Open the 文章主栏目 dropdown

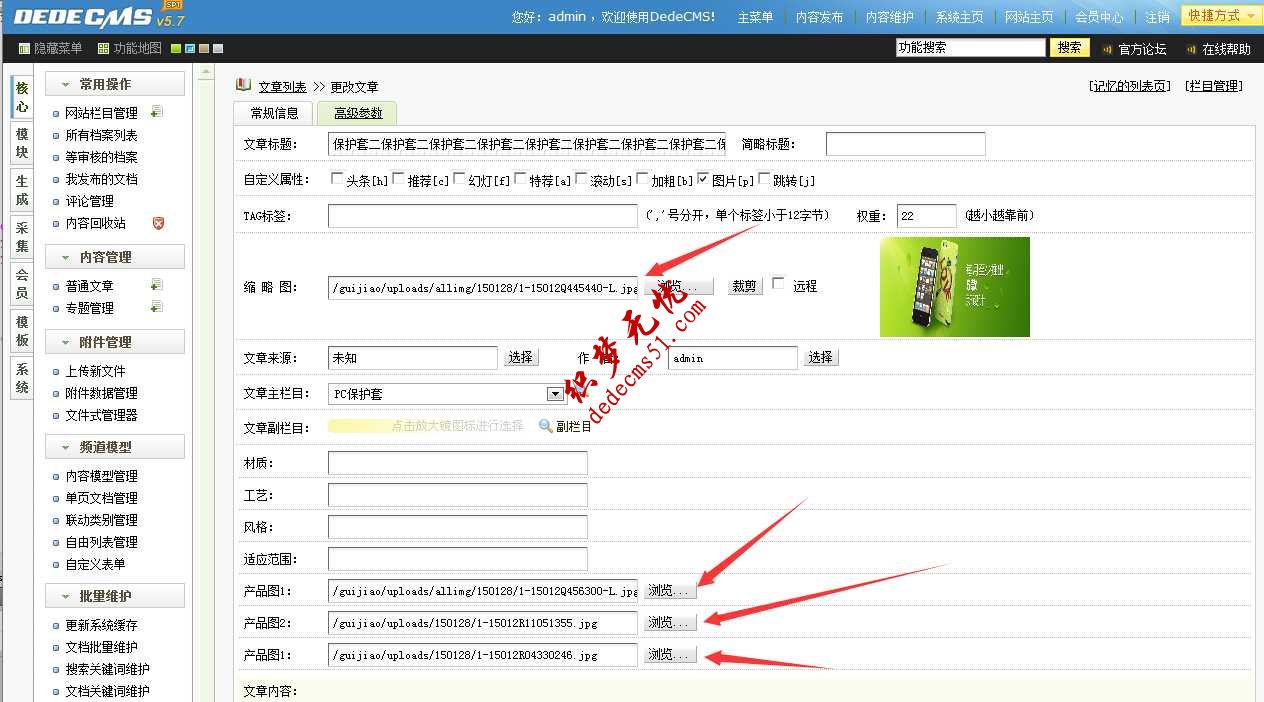[554, 393]
